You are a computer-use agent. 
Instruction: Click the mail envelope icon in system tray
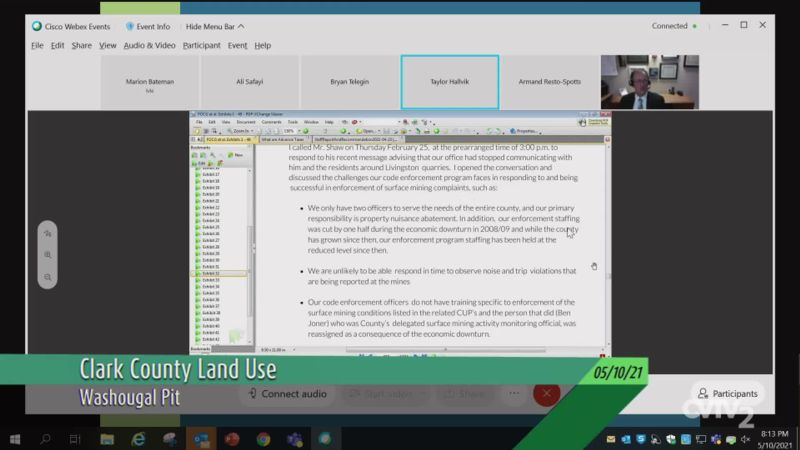click(x=611, y=439)
